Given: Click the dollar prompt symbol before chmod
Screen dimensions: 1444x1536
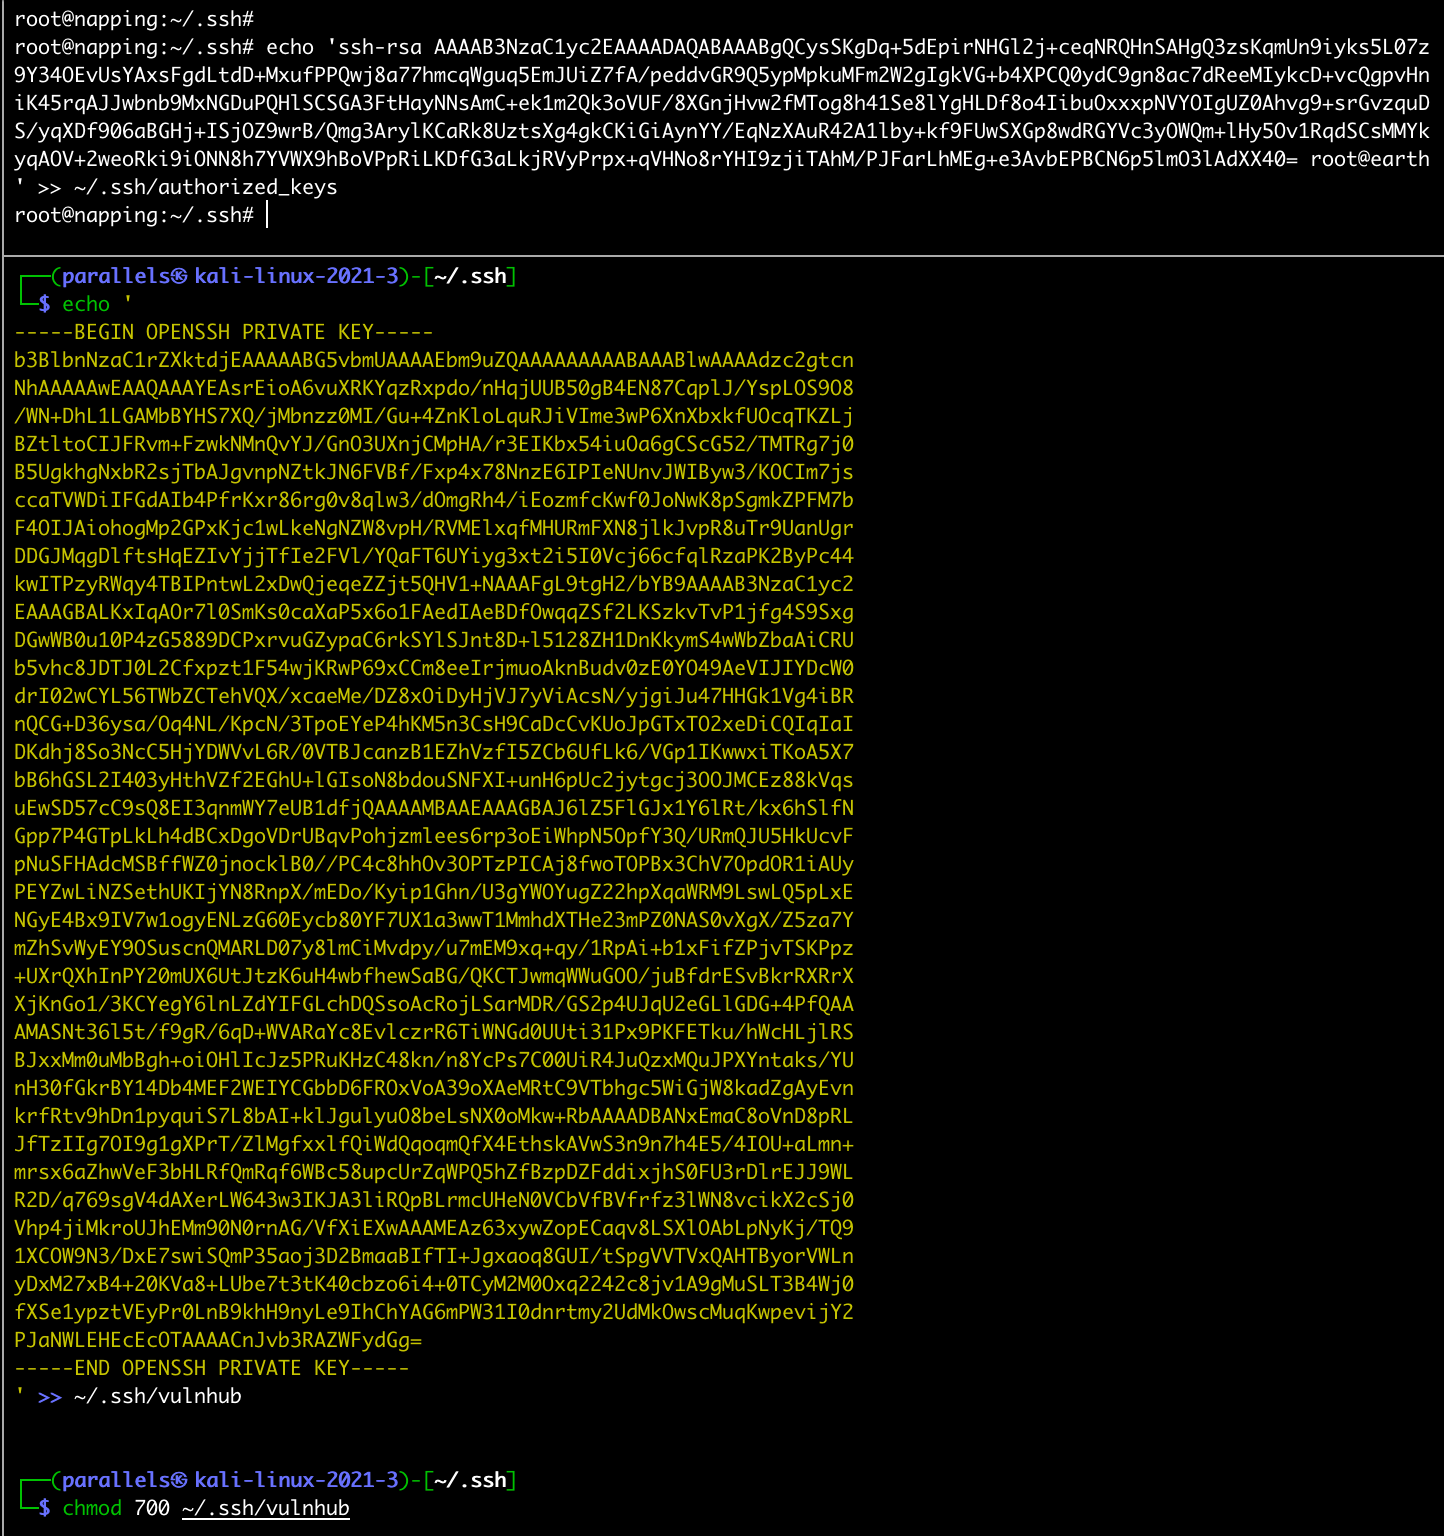Looking at the screenshot, I should tap(44, 1508).
